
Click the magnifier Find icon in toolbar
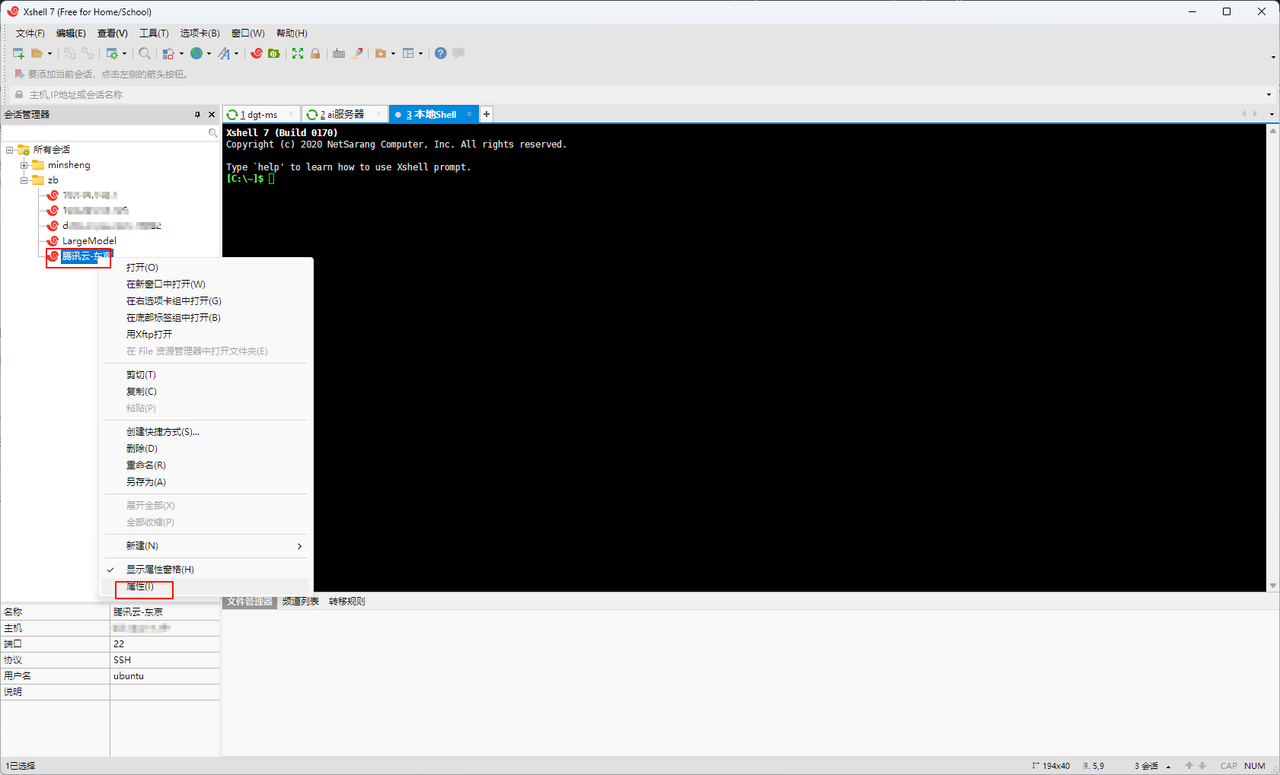click(x=145, y=53)
